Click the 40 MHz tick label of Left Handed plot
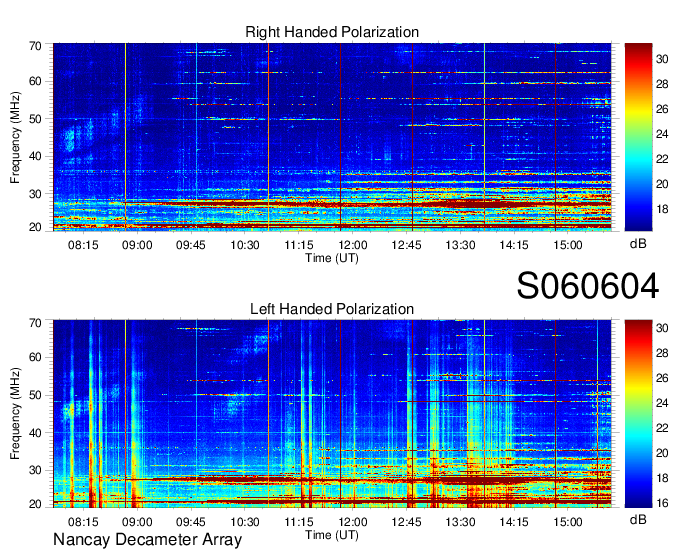The height and width of the screenshot is (552, 680). [36, 433]
